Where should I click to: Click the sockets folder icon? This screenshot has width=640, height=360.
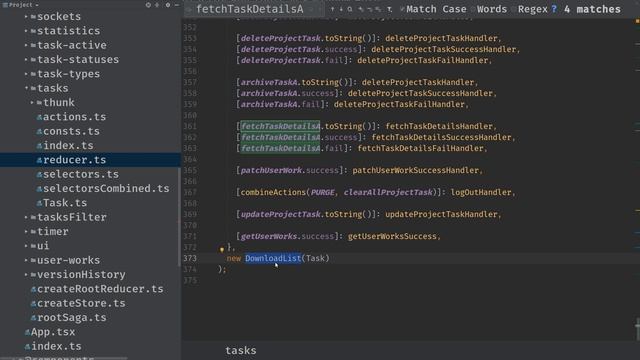33,17
